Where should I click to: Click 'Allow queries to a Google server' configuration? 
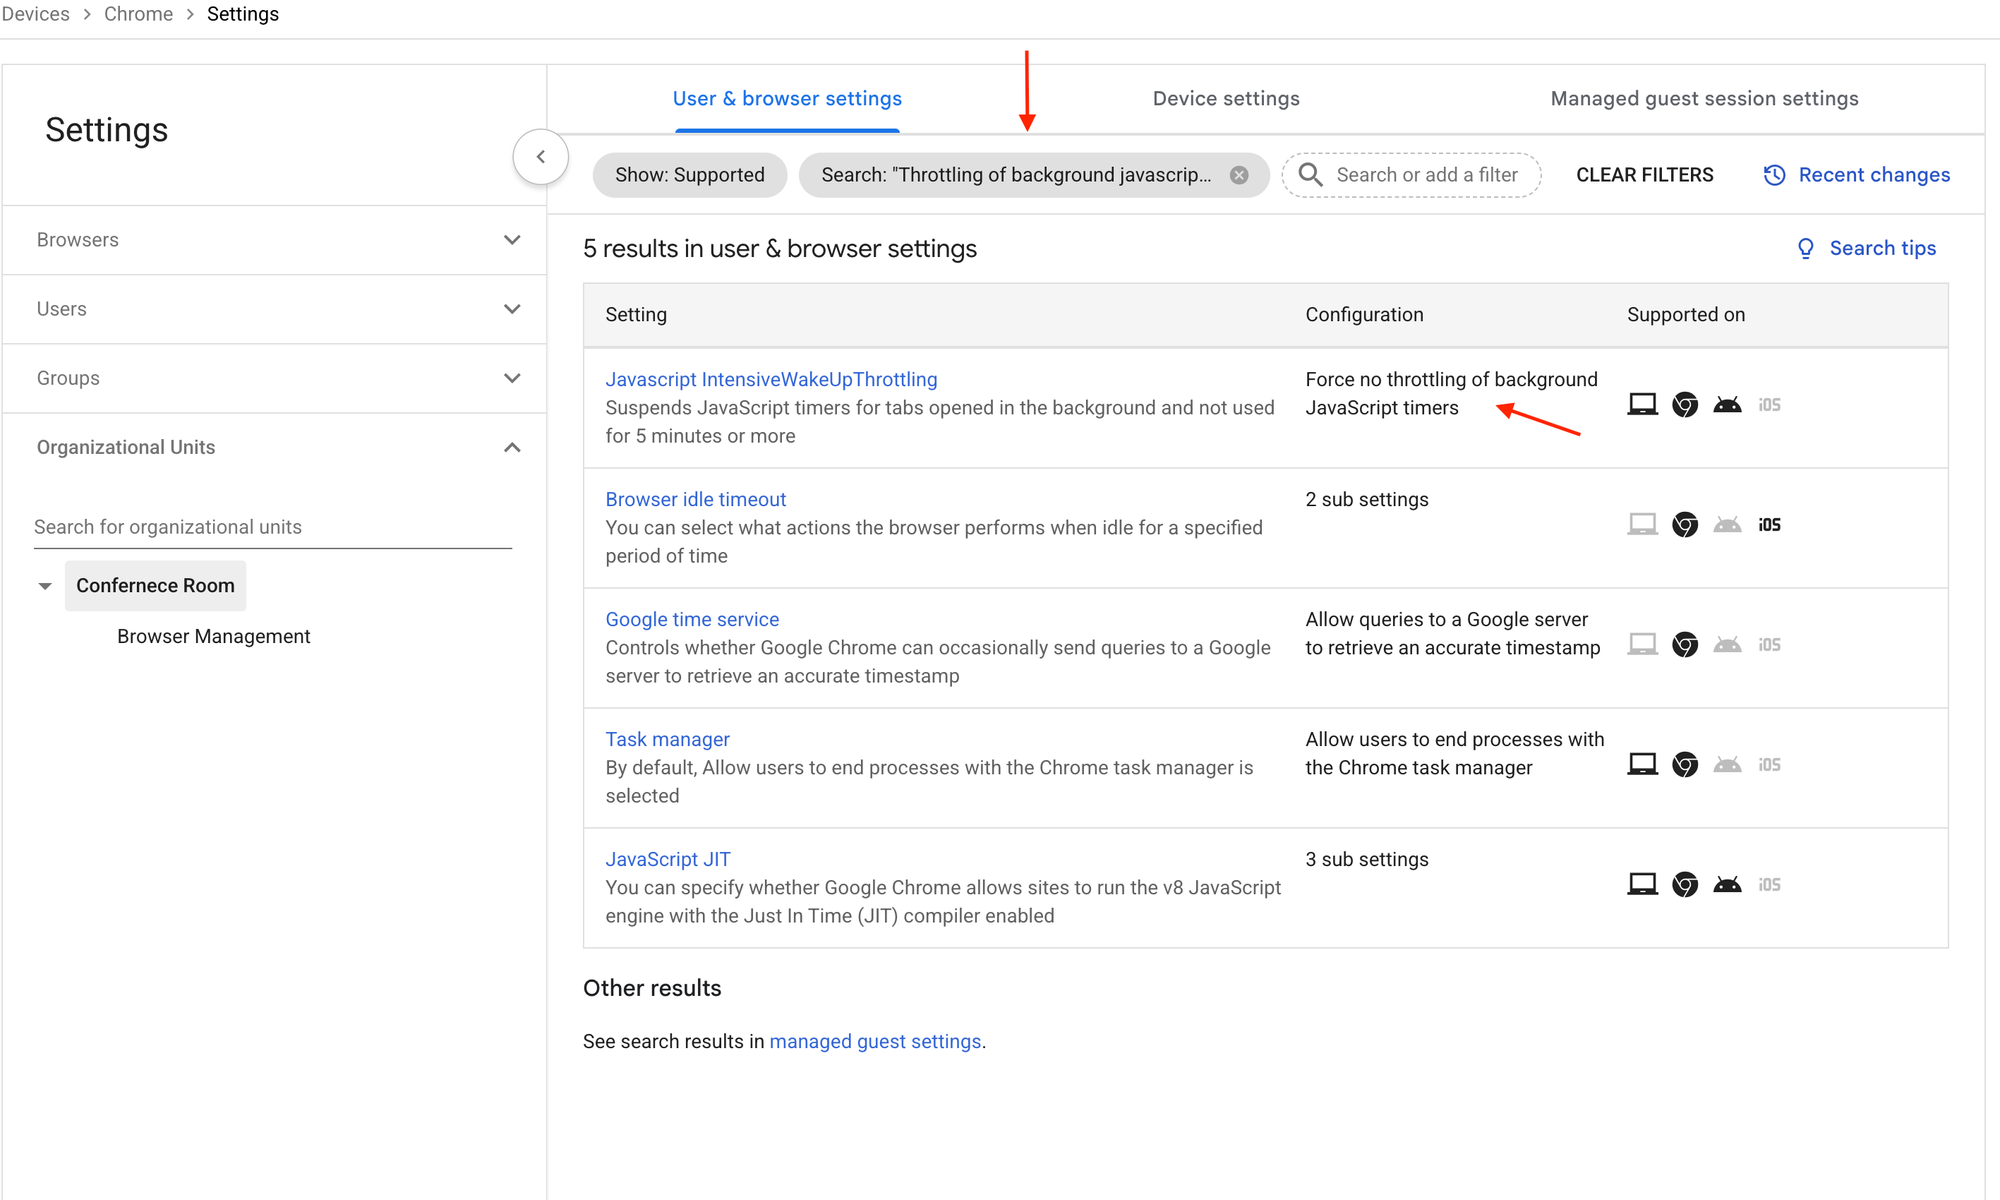point(1452,633)
